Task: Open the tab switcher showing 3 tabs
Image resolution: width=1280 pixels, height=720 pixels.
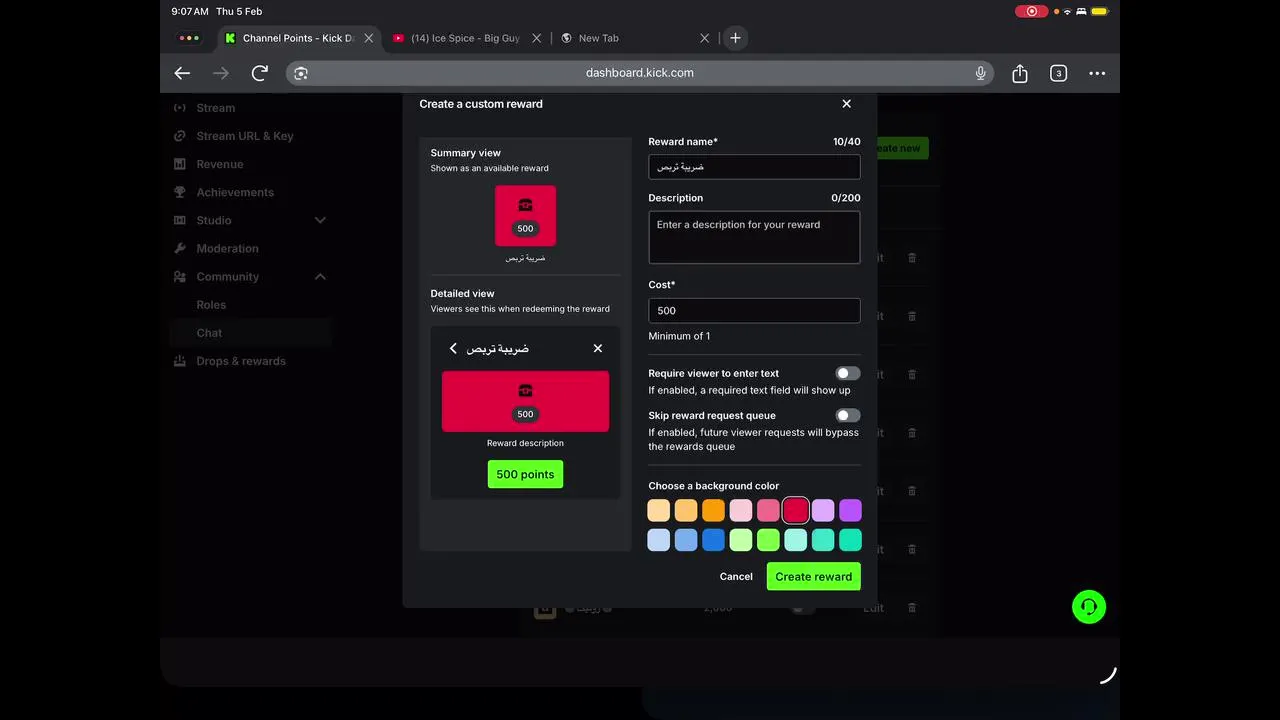Action: pos(1058,73)
